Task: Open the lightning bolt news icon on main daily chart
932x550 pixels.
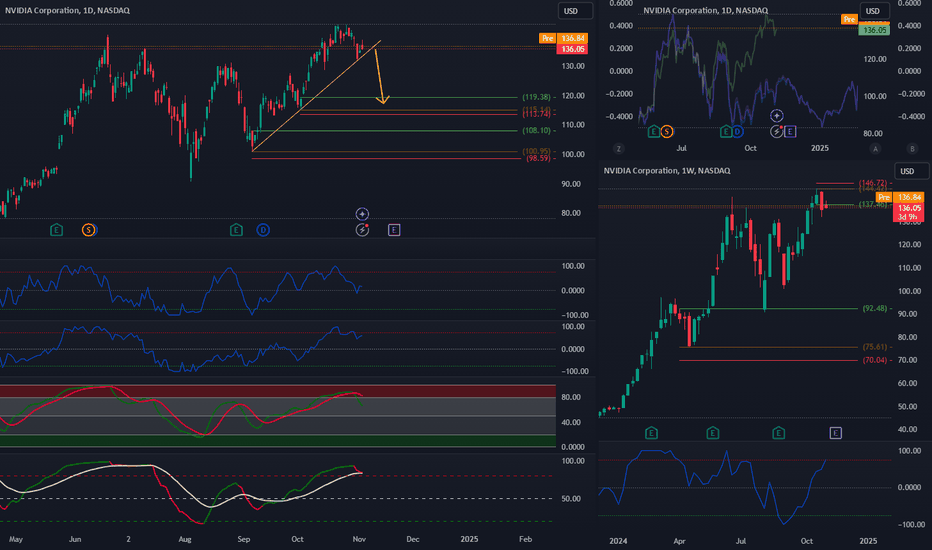Action: [362, 230]
